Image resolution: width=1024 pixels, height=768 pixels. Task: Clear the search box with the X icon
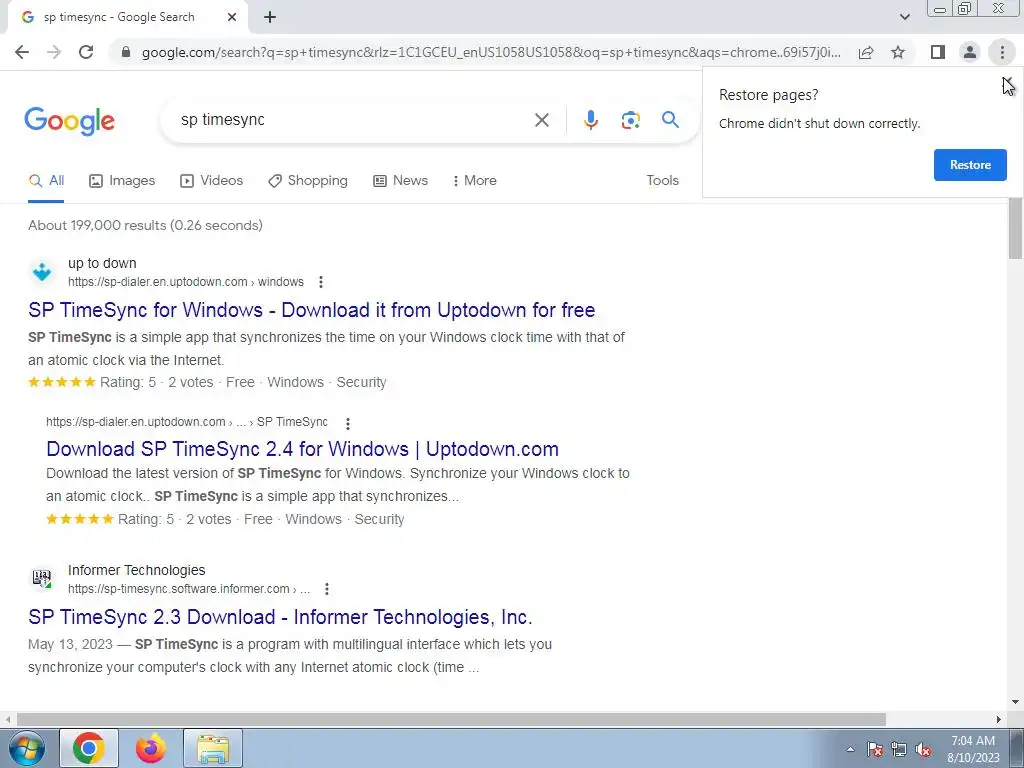541,120
